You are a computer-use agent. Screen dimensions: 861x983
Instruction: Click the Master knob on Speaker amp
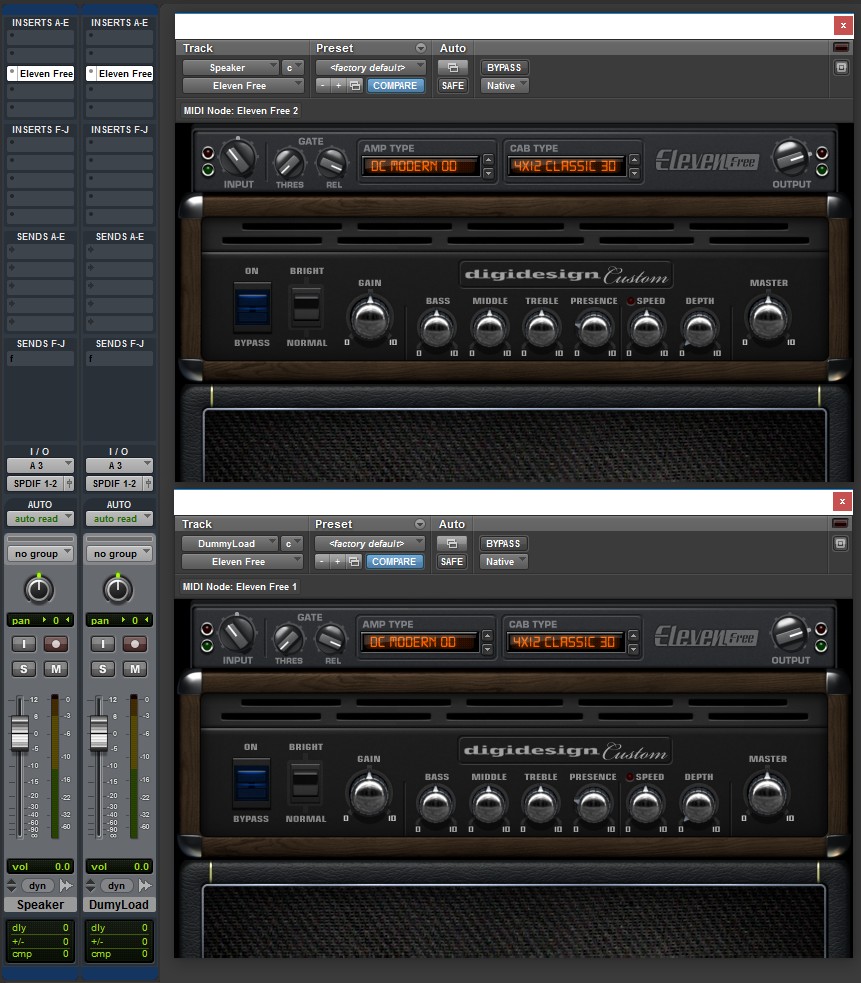coord(767,317)
